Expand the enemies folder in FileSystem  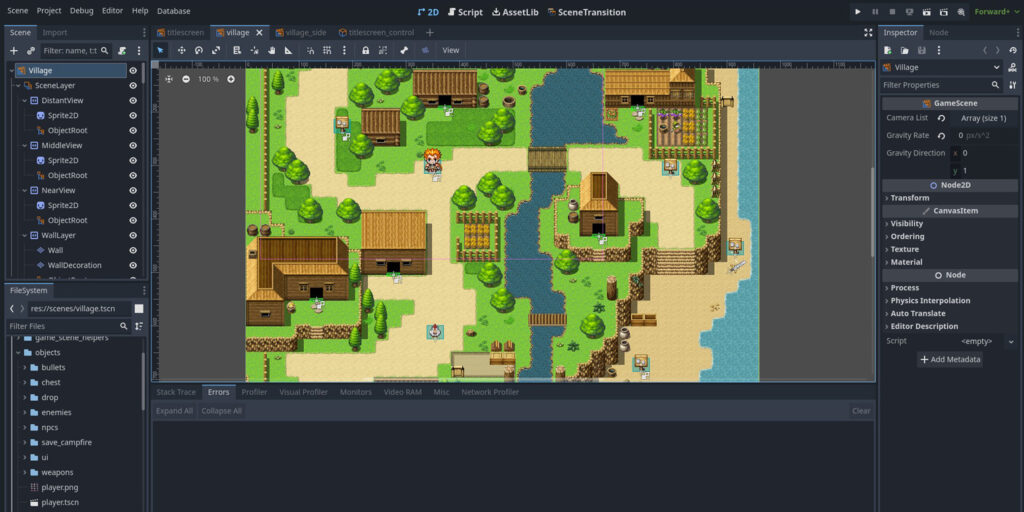click(x=24, y=412)
